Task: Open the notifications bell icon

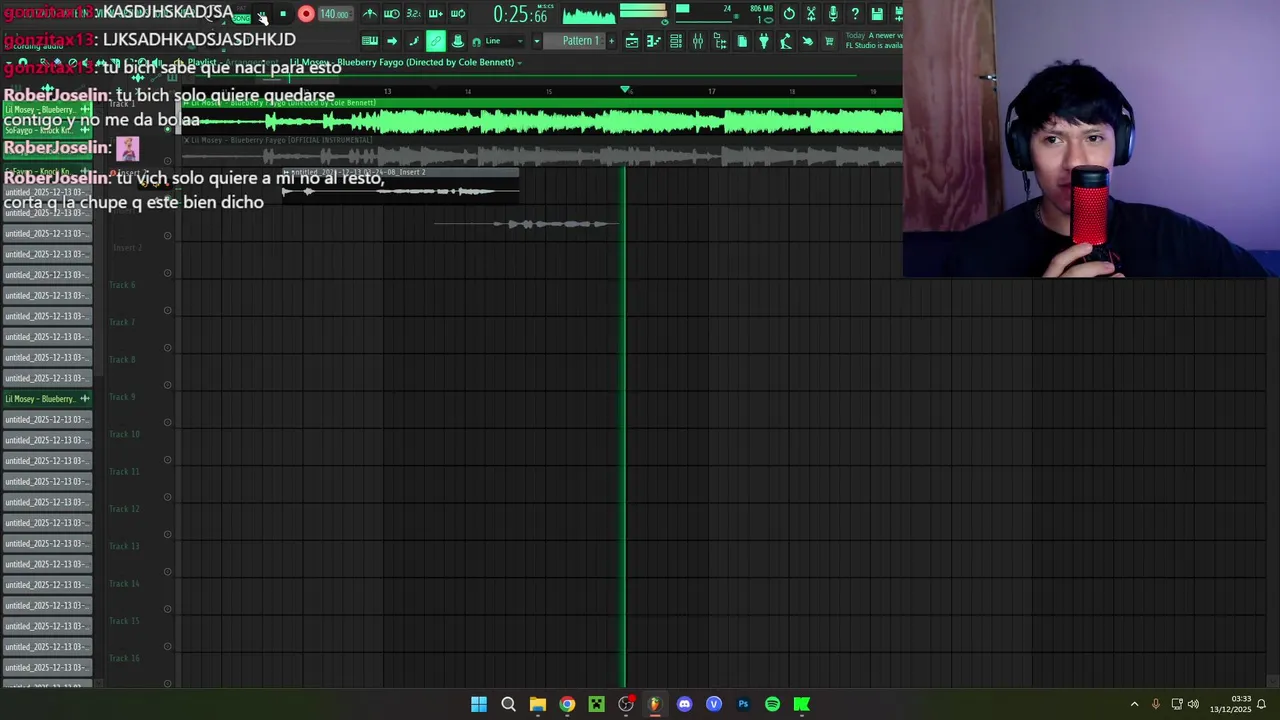Action: pos(1262,704)
